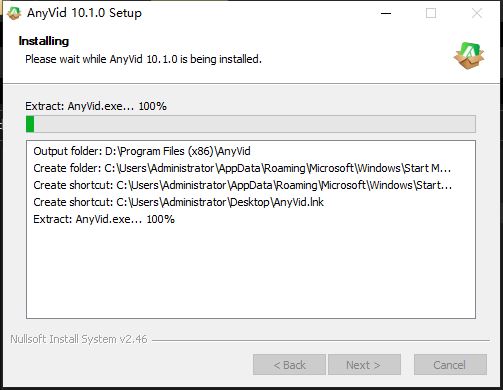The image size is (503, 390).
Task: Cancel the installation
Action: coord(450,365)
